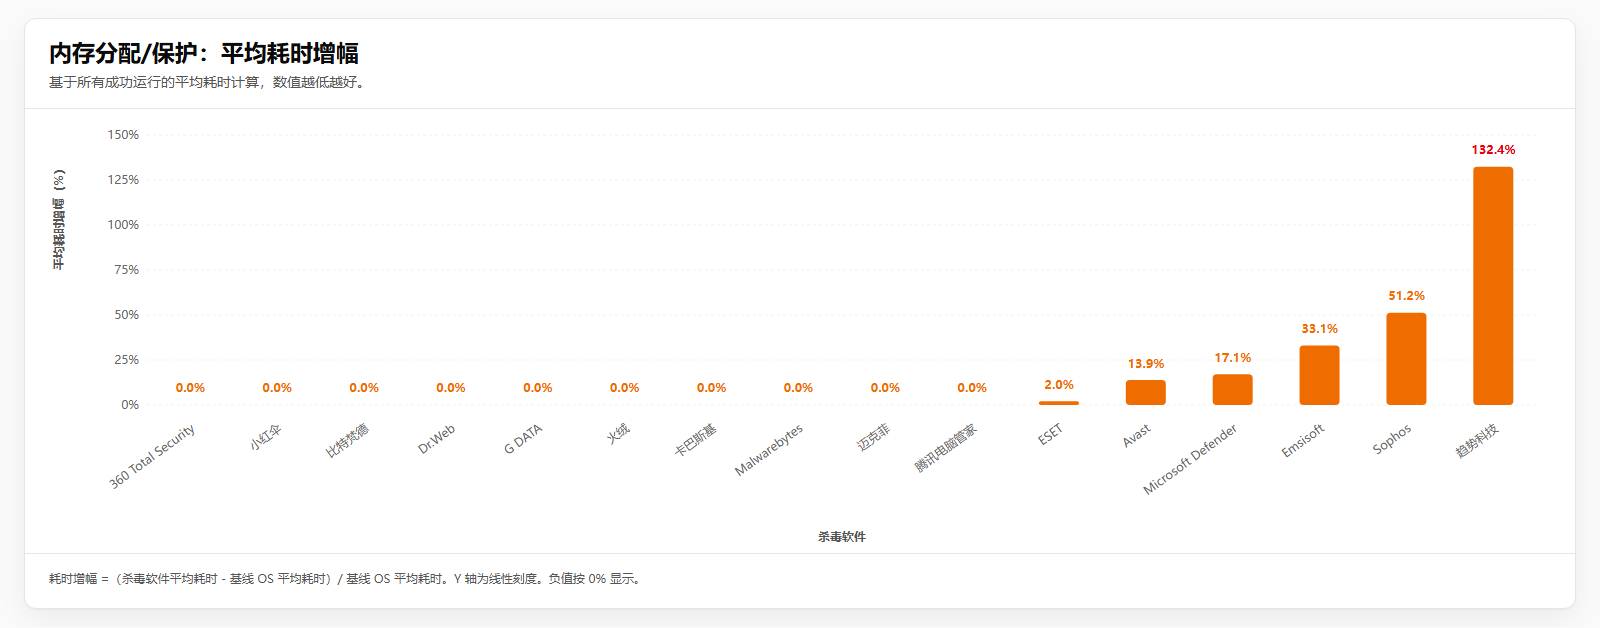Click the Malwarebytes axis label
Image resolution: width=1600 pixels, height=628 pixels.
[769, 451]
